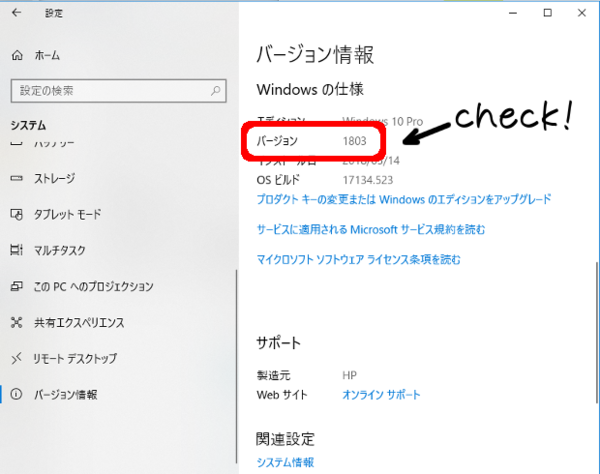Screen dimensions: 600x474
Task: Select the projection to this PC icon
Action: coord(16,286)
